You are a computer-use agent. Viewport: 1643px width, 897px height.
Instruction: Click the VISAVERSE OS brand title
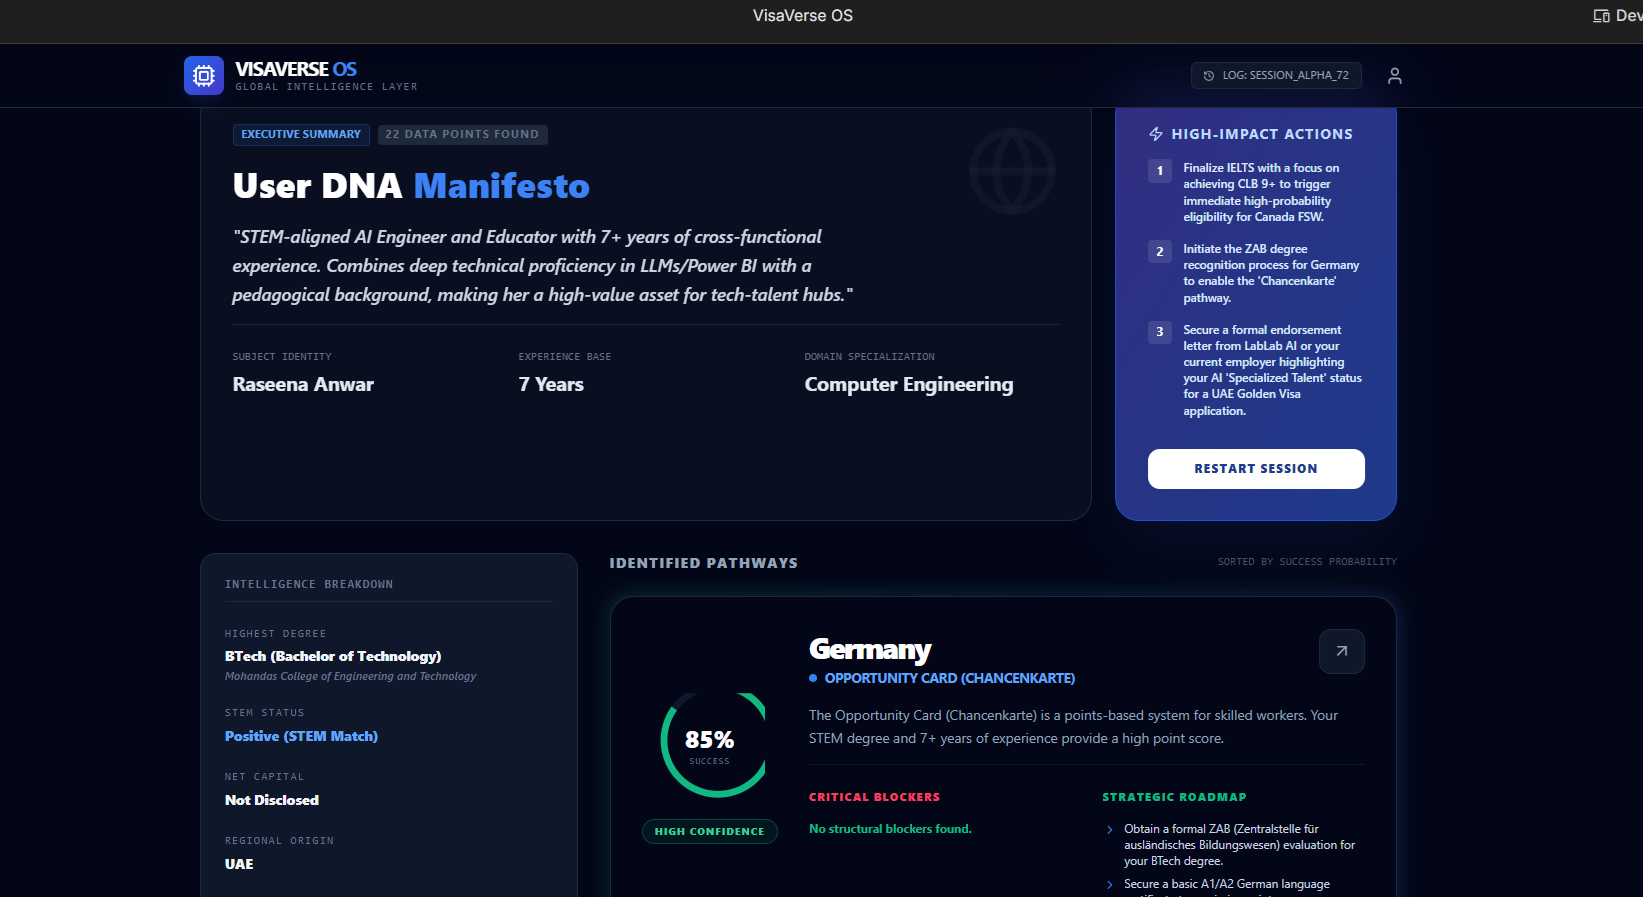(x=296, y=69)
